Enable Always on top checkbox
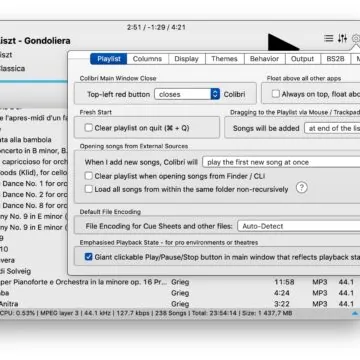This screenshot has width=360, height=360. click(x=276, y=94)
